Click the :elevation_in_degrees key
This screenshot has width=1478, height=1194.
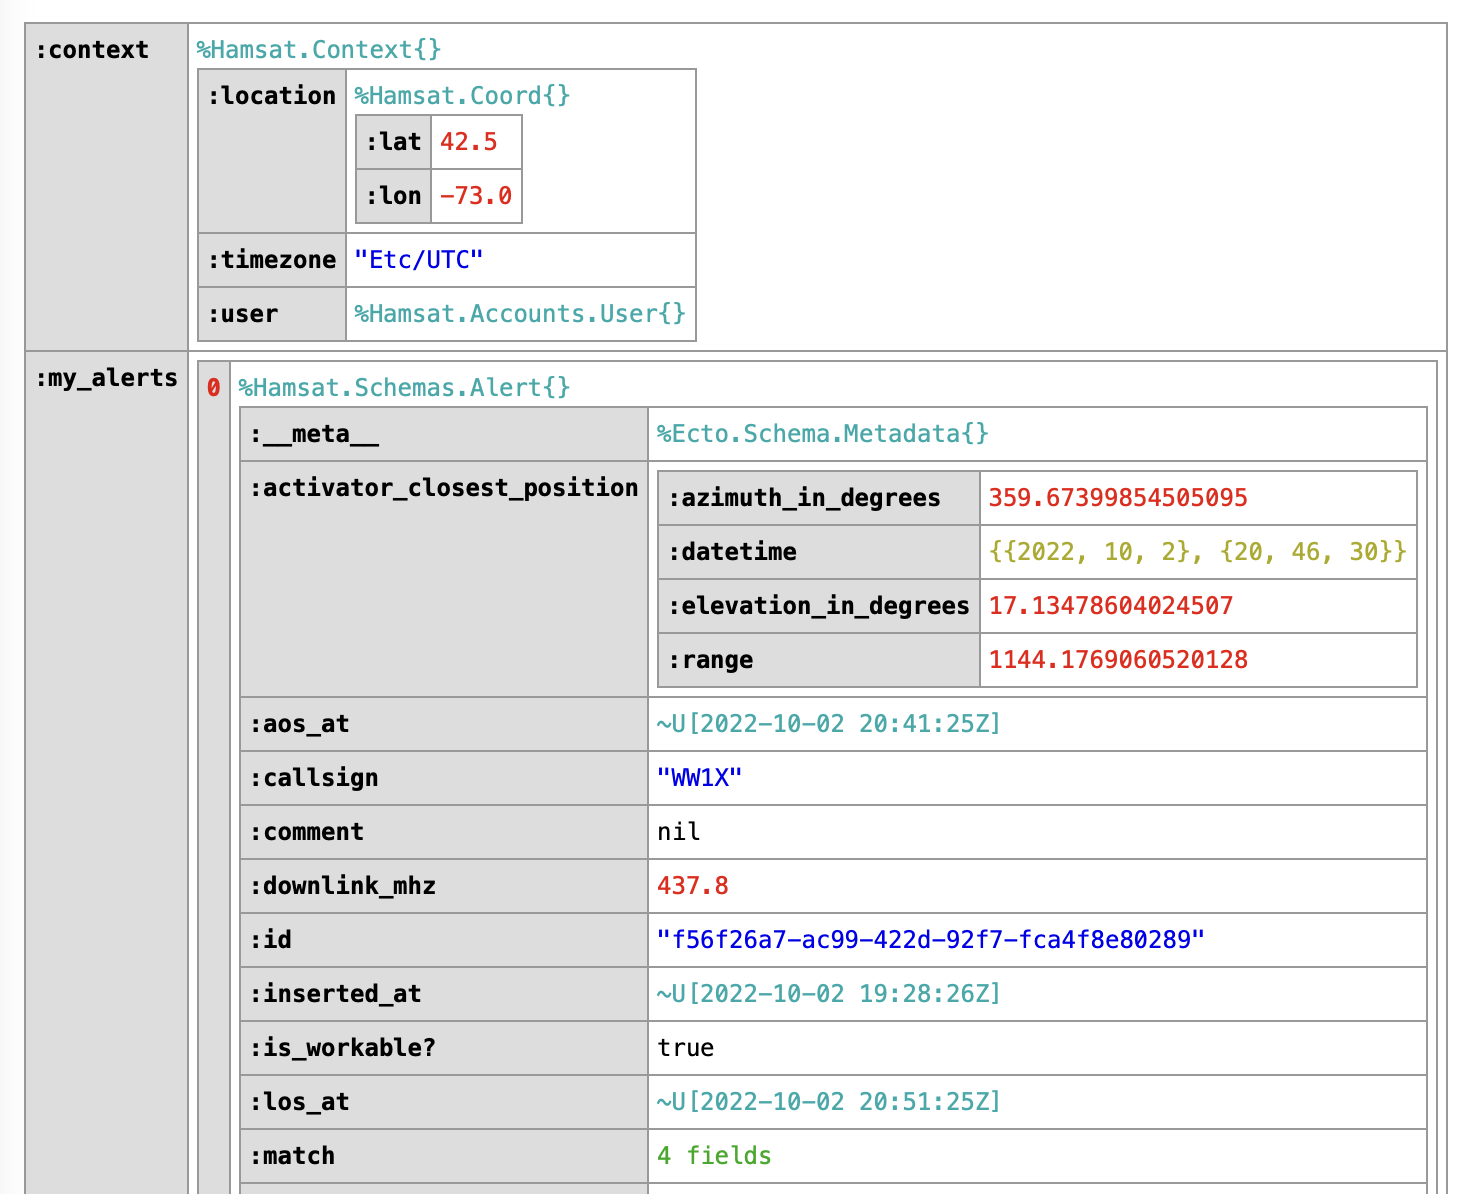pos(819,606)
